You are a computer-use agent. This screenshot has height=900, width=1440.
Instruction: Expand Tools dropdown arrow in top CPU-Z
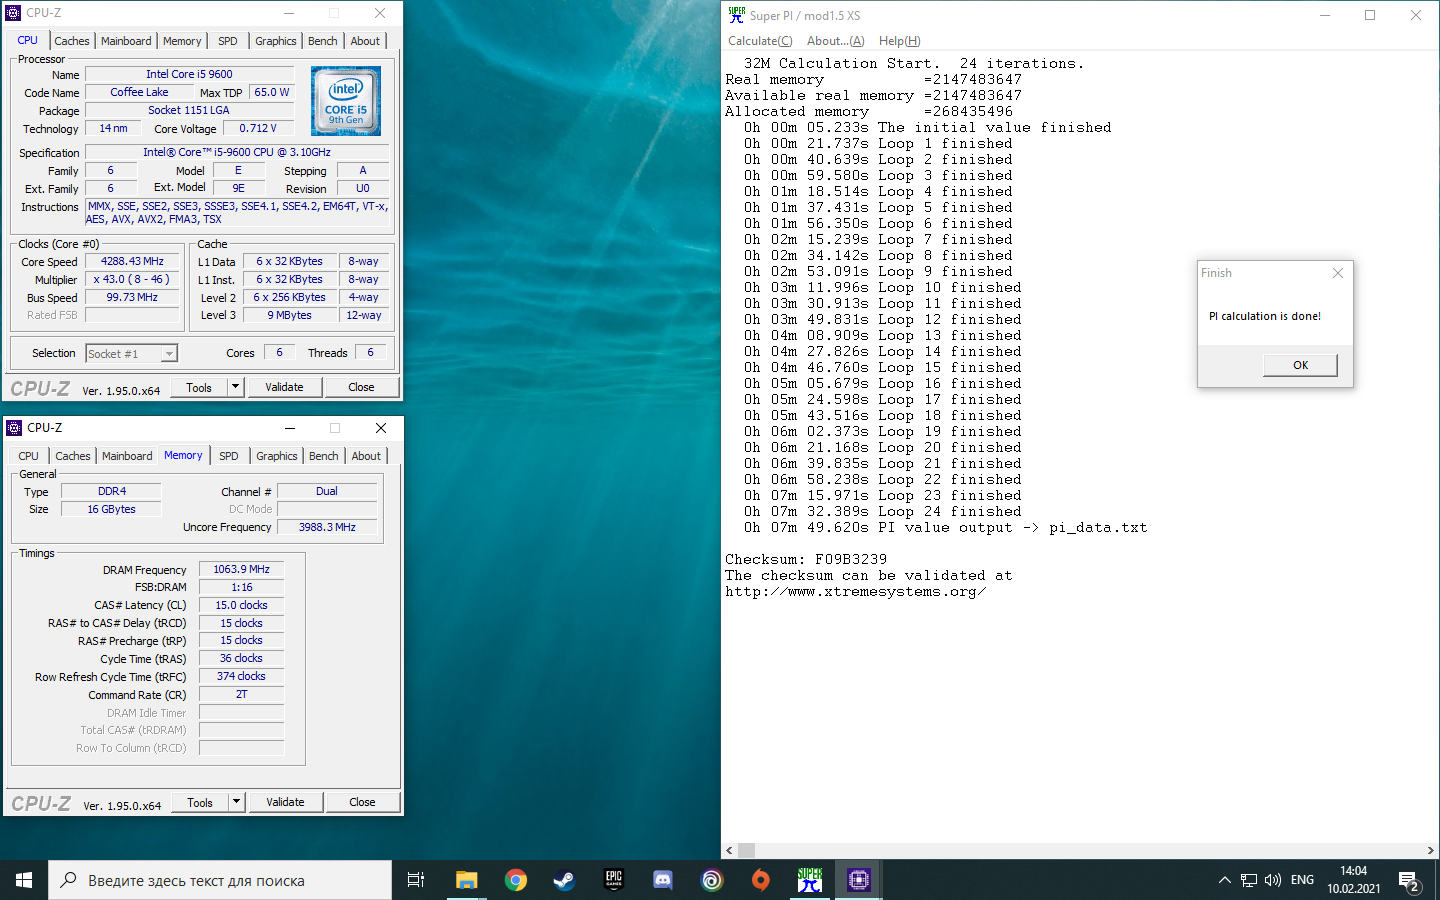[x=236, y=387]
